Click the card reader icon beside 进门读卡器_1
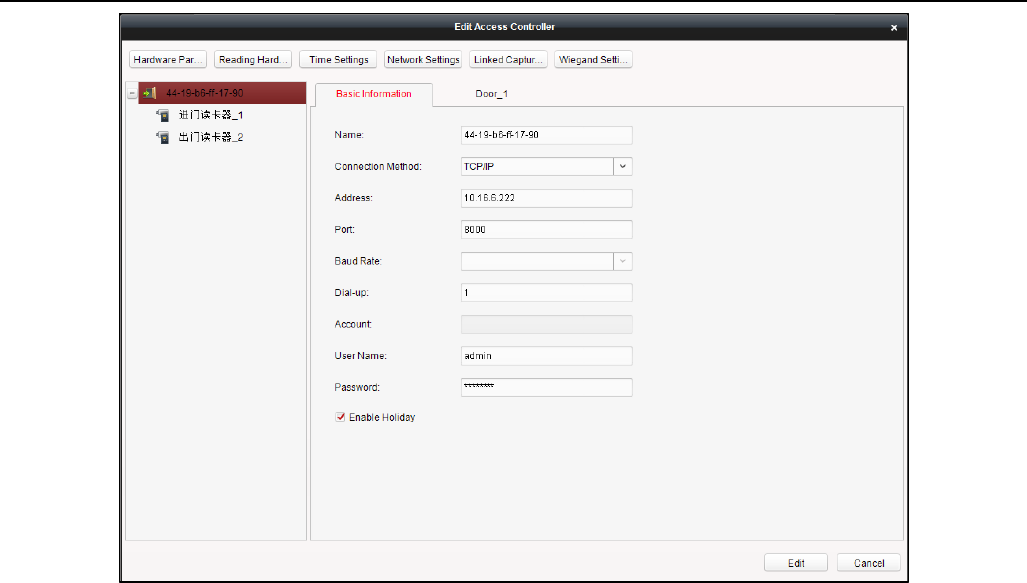Viewport: 1027px width, 583px height. click(162, 115)
